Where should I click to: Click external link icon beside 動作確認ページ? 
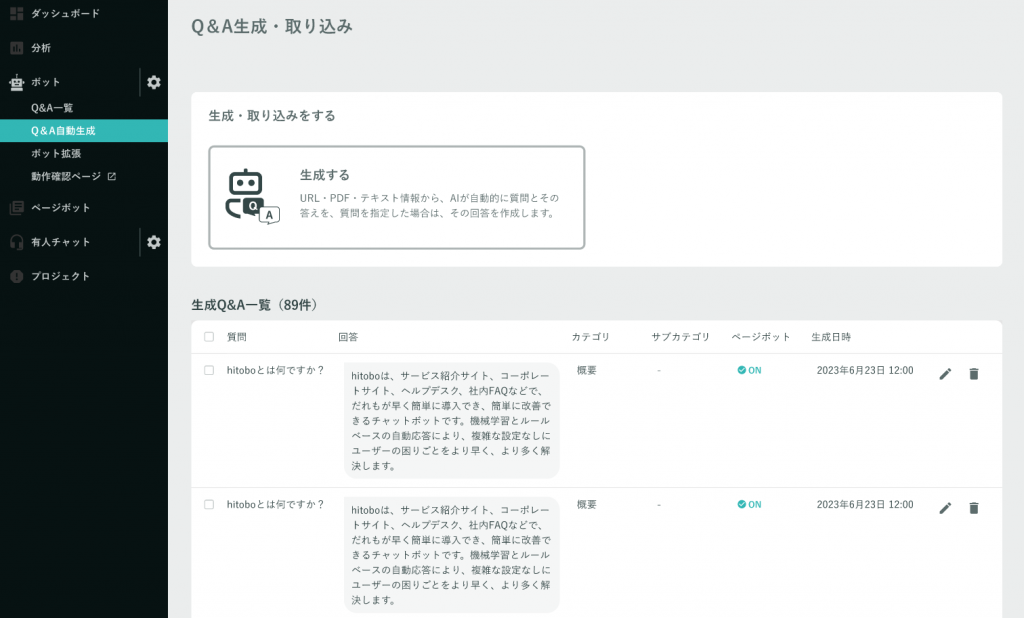coord(112,176)
